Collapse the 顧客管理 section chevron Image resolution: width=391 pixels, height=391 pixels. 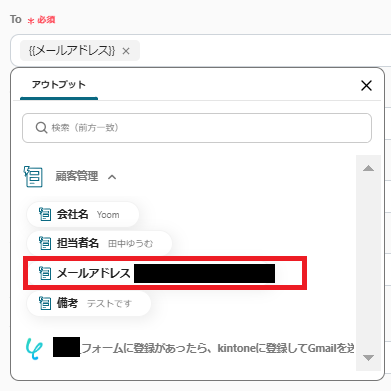pyautogui.click(x=112, y=177)
